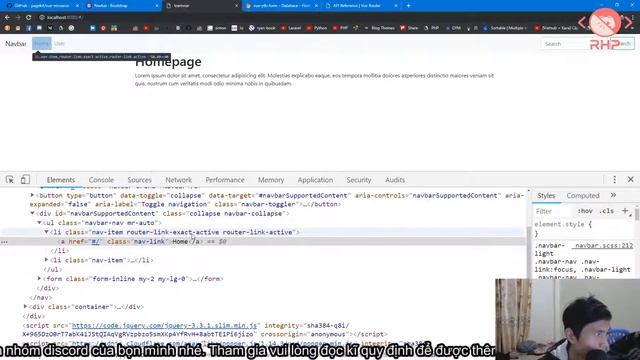
Task: Open the GYM bookmark
Action: (x=453, y=28)
